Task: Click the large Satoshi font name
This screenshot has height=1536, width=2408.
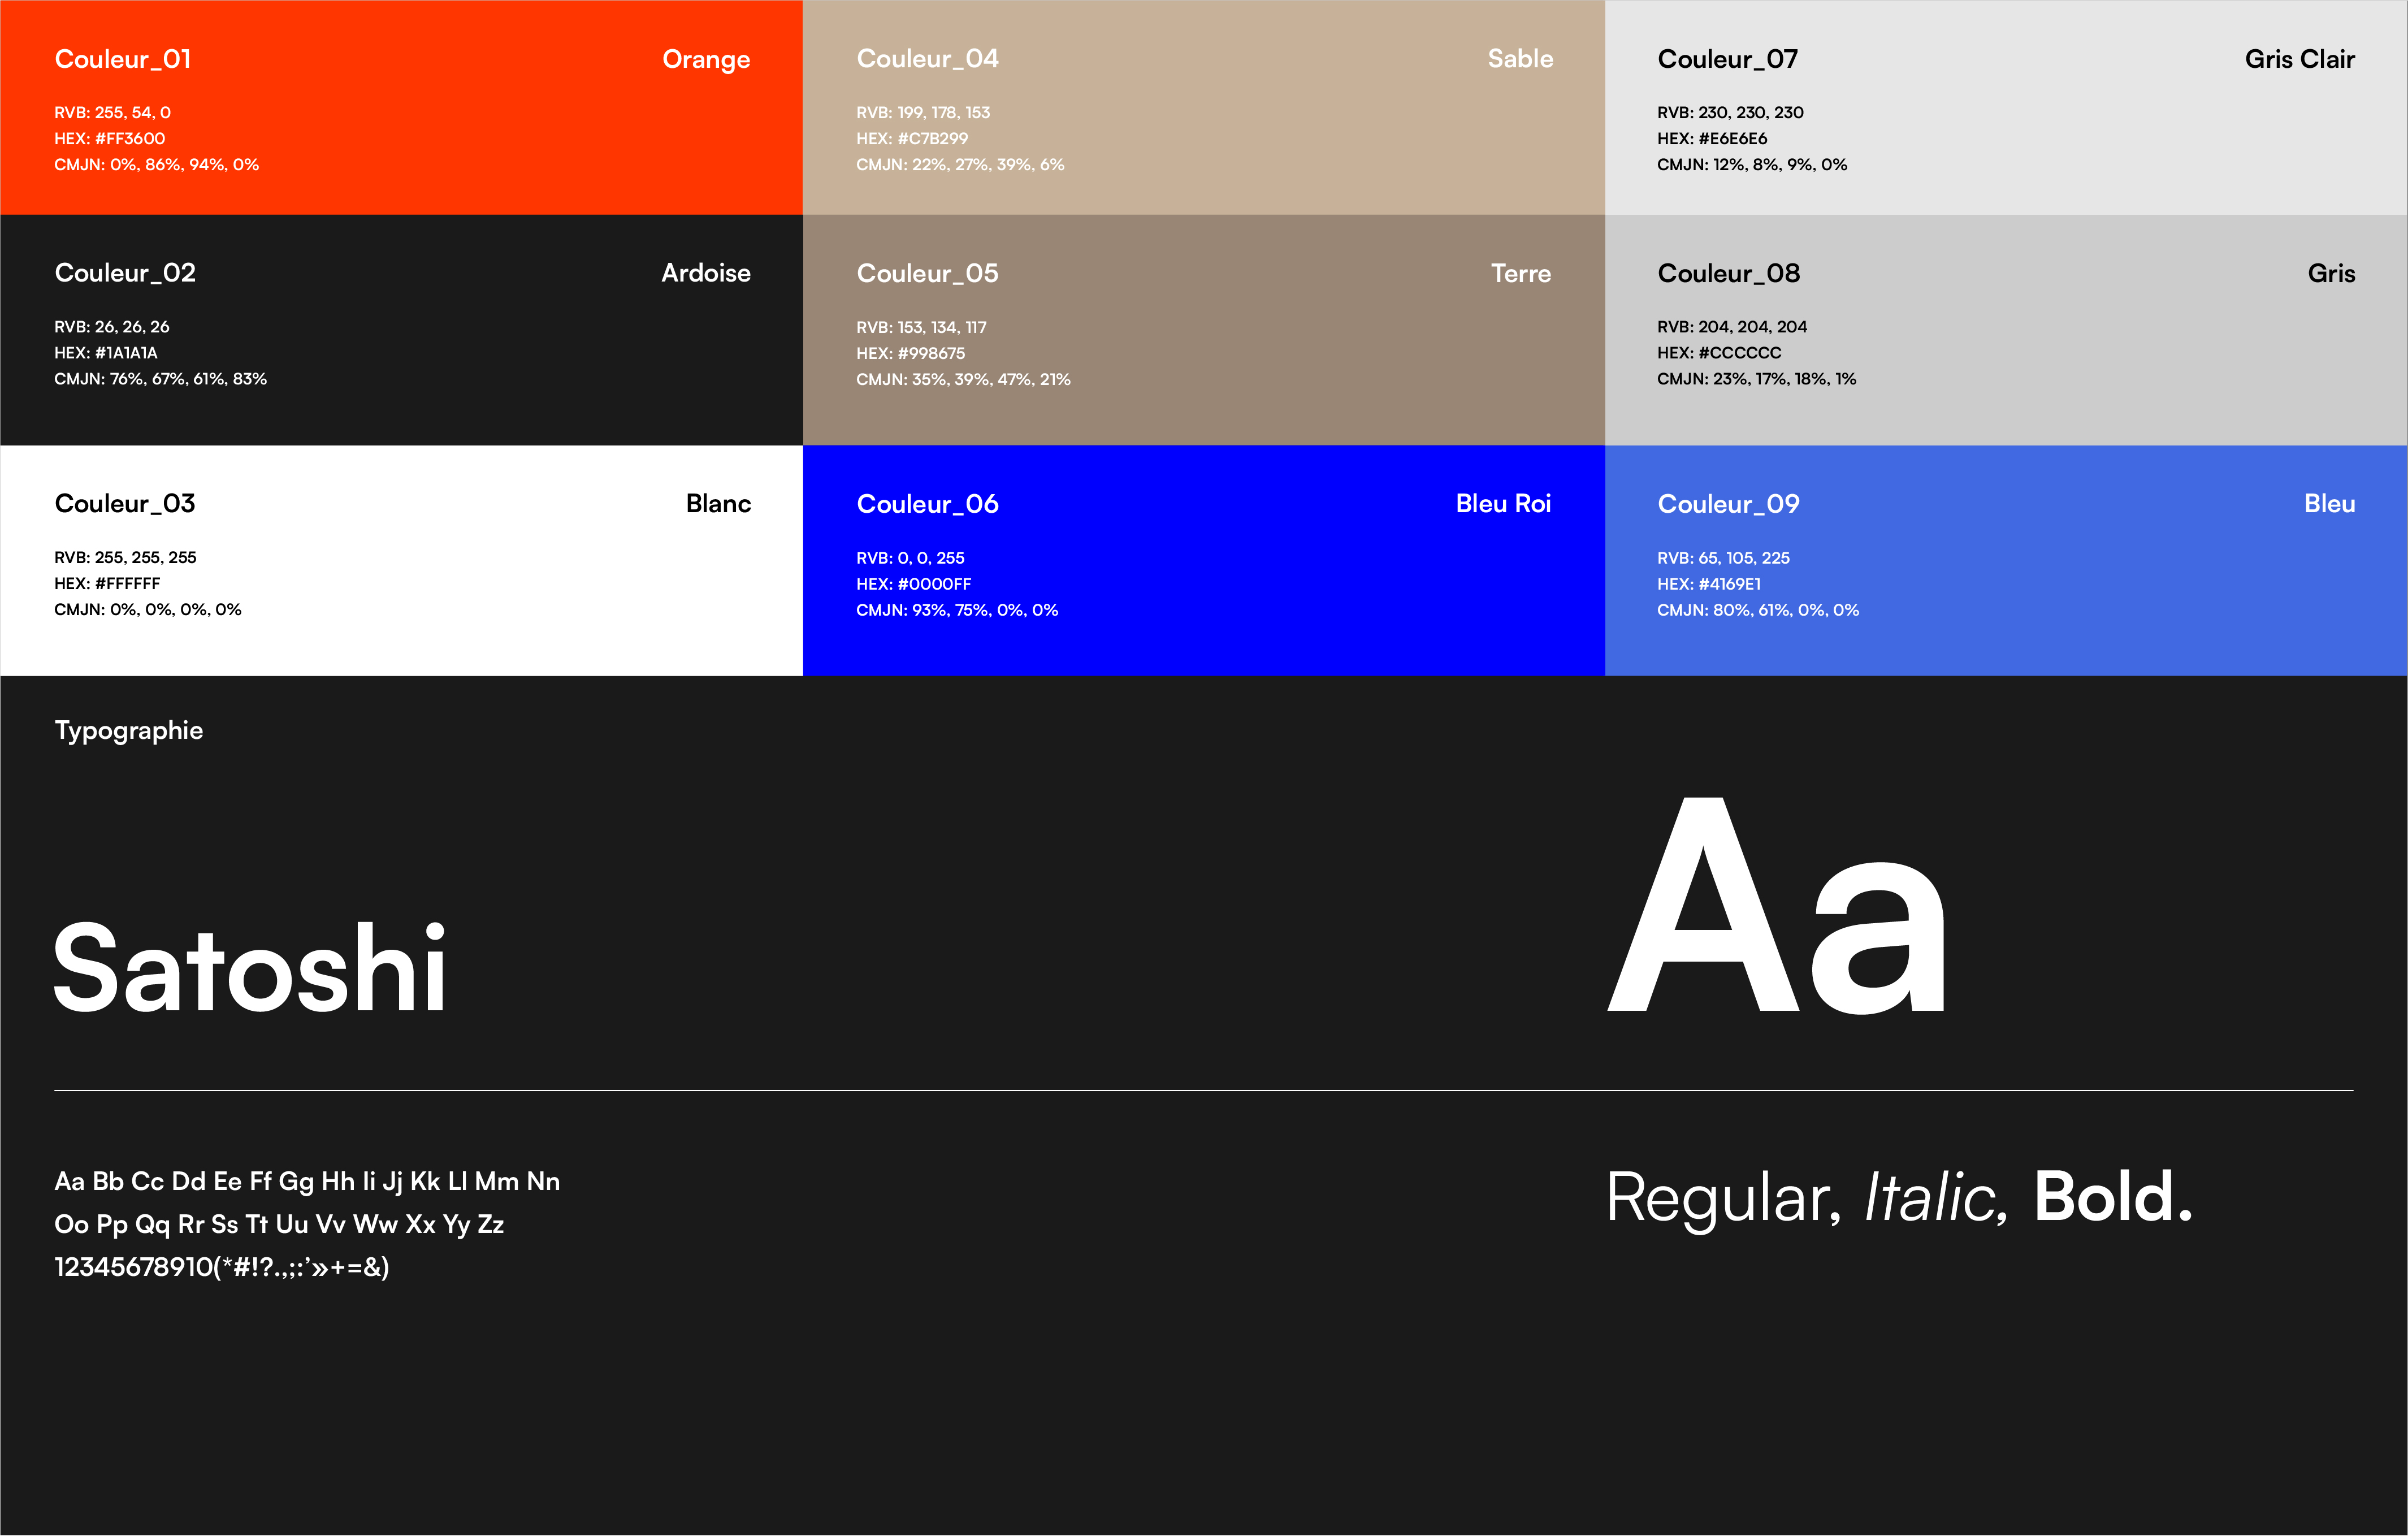Action: [250, 968]
